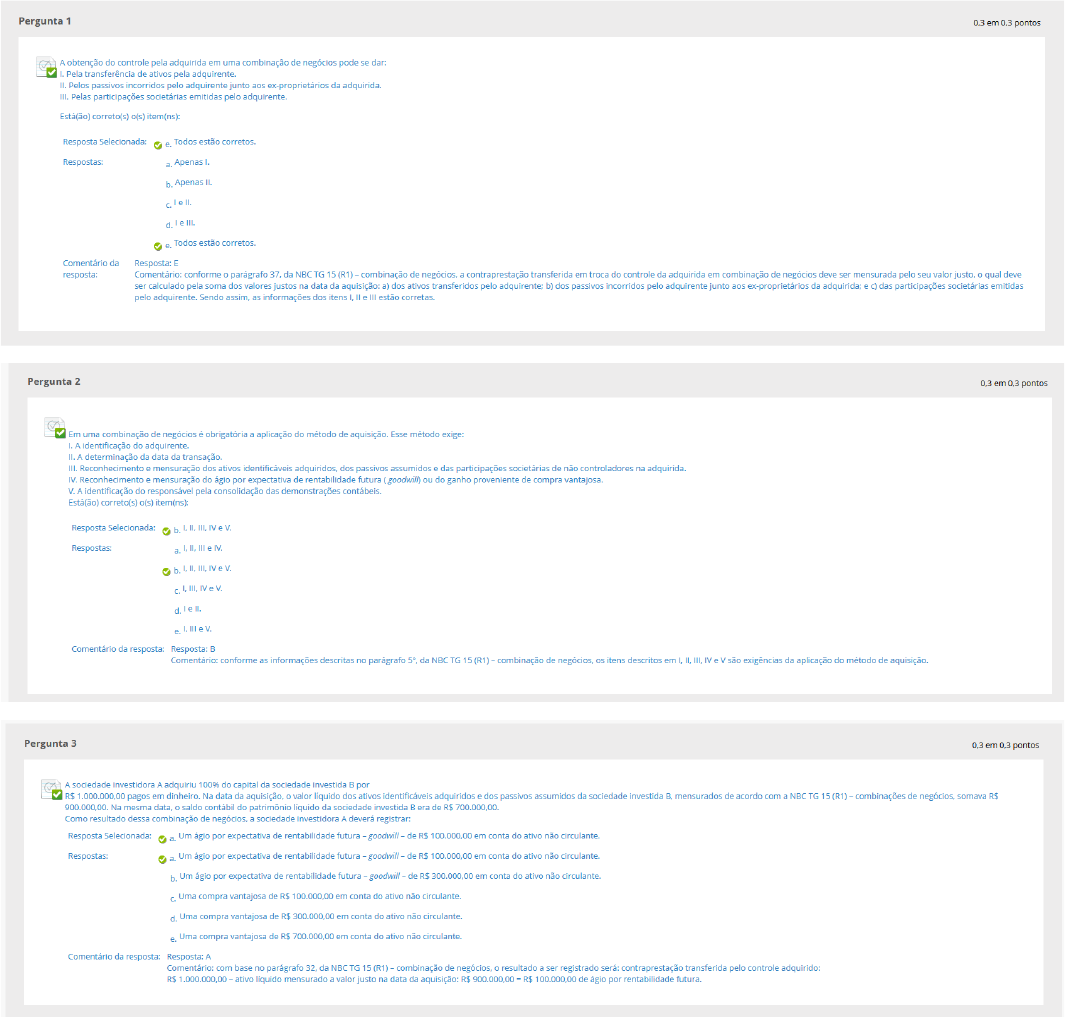Screen dimensions: 1065x1017
Task: Click the 'Pergunta 2' heading
Action: click(54, 382)
